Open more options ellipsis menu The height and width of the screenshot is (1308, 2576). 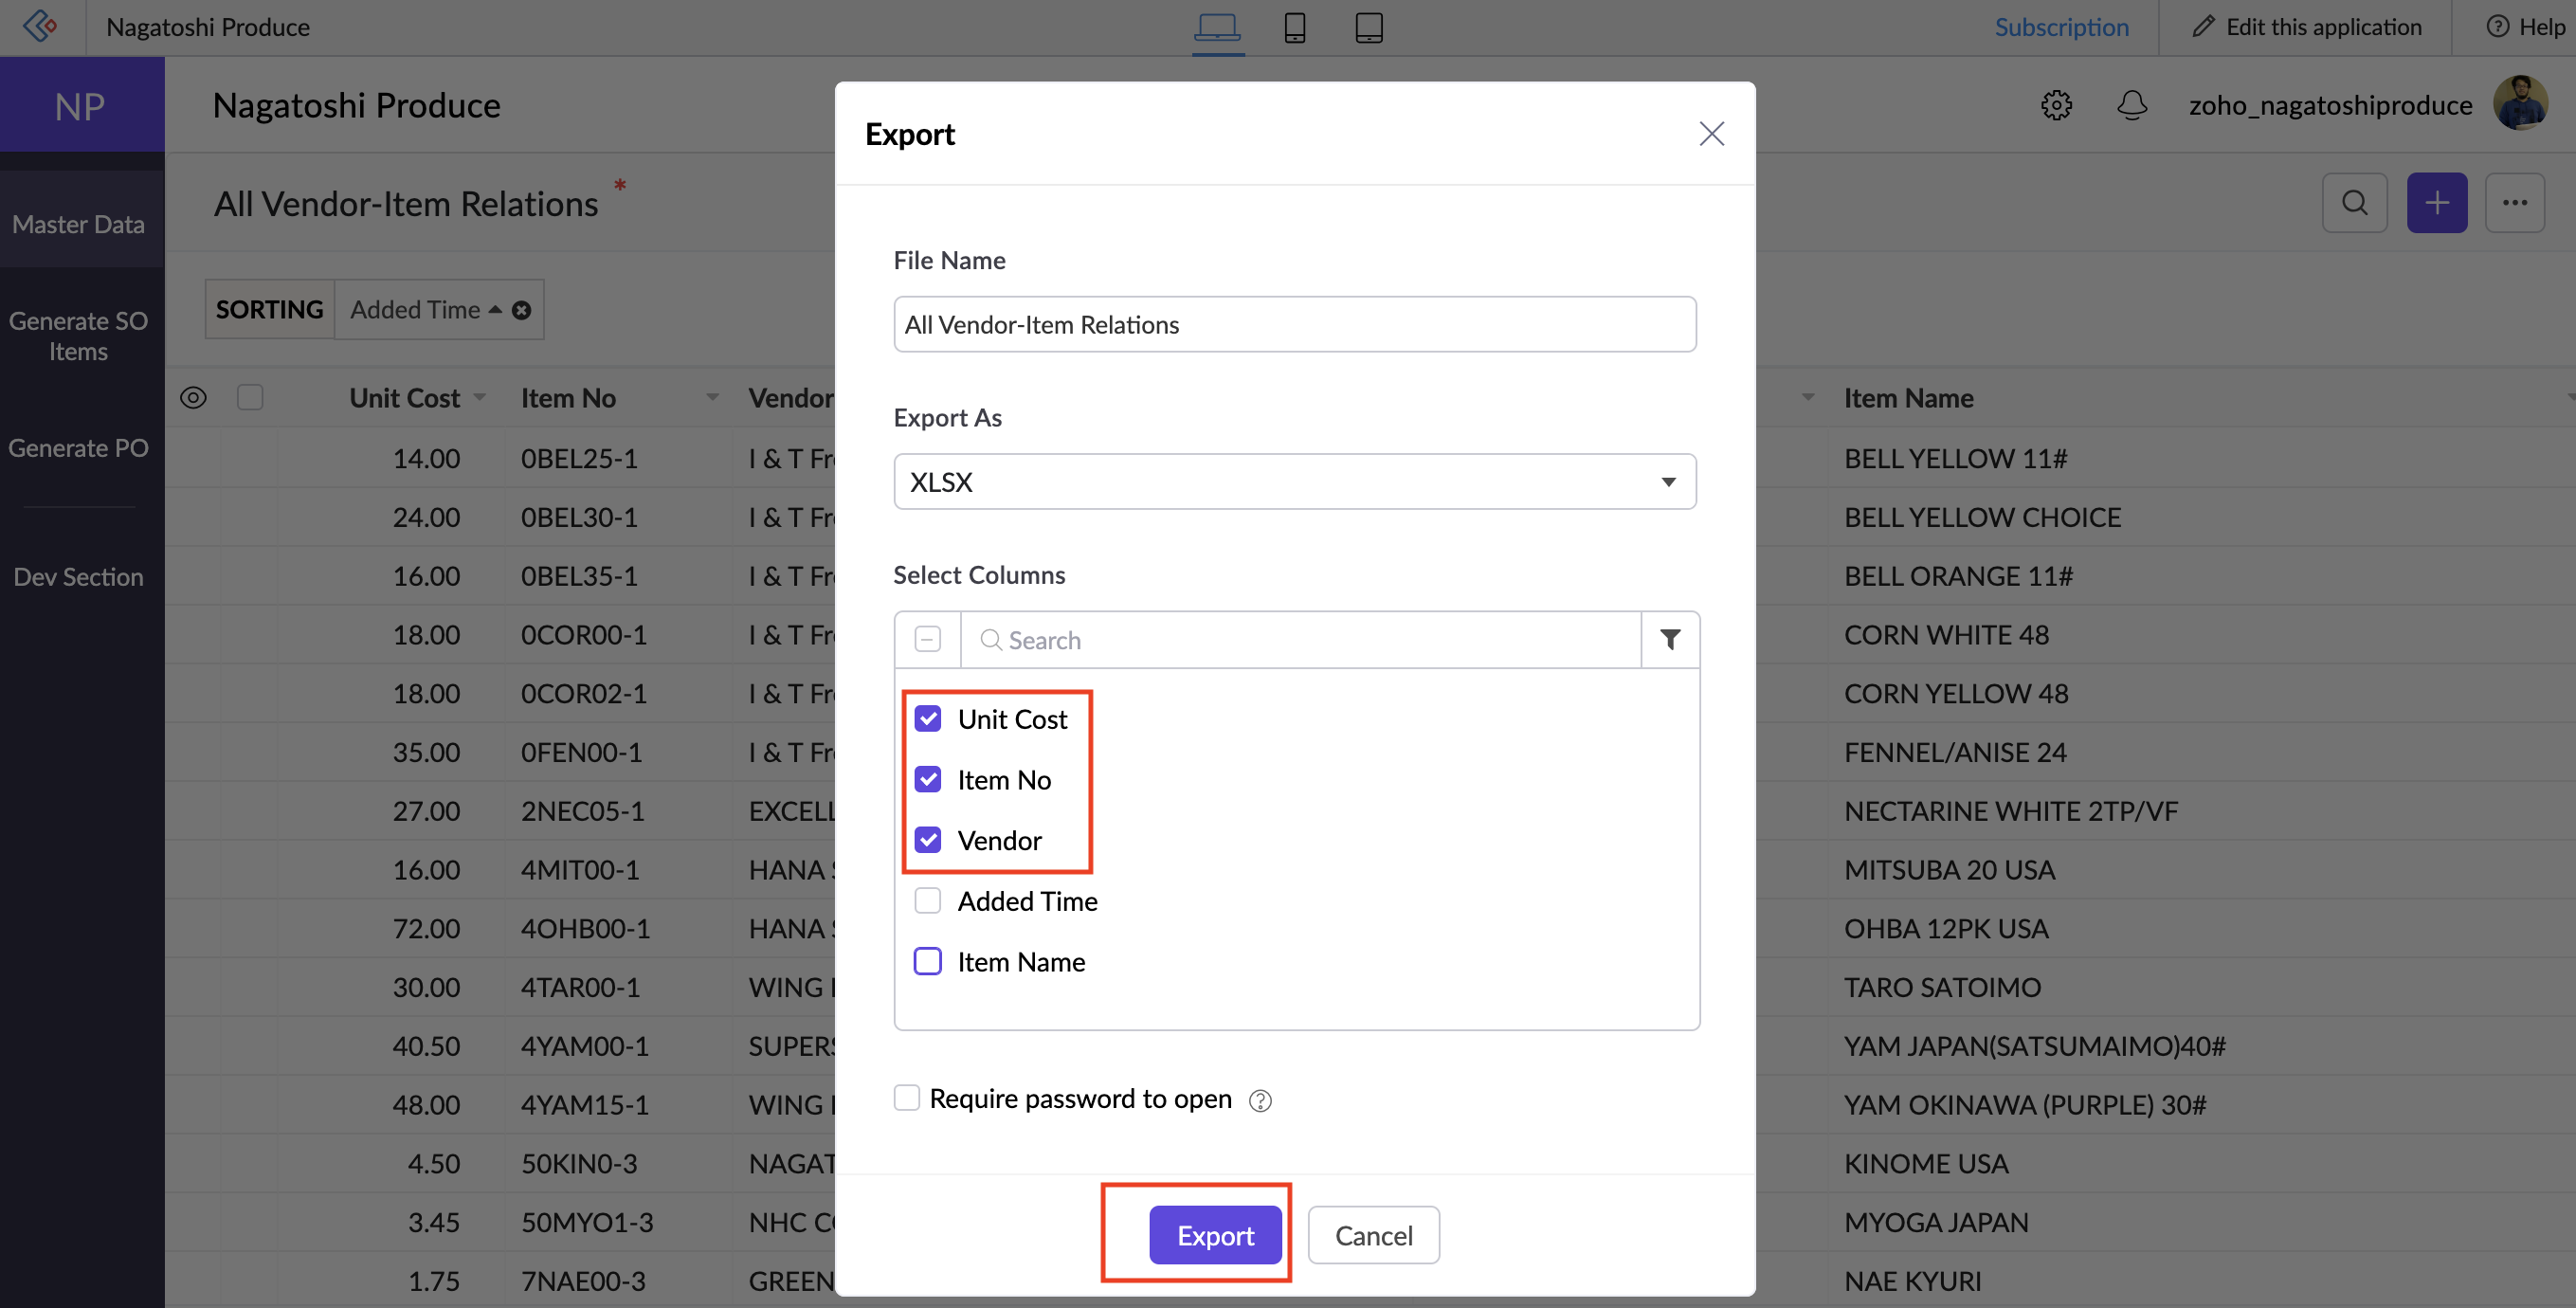2514,203
